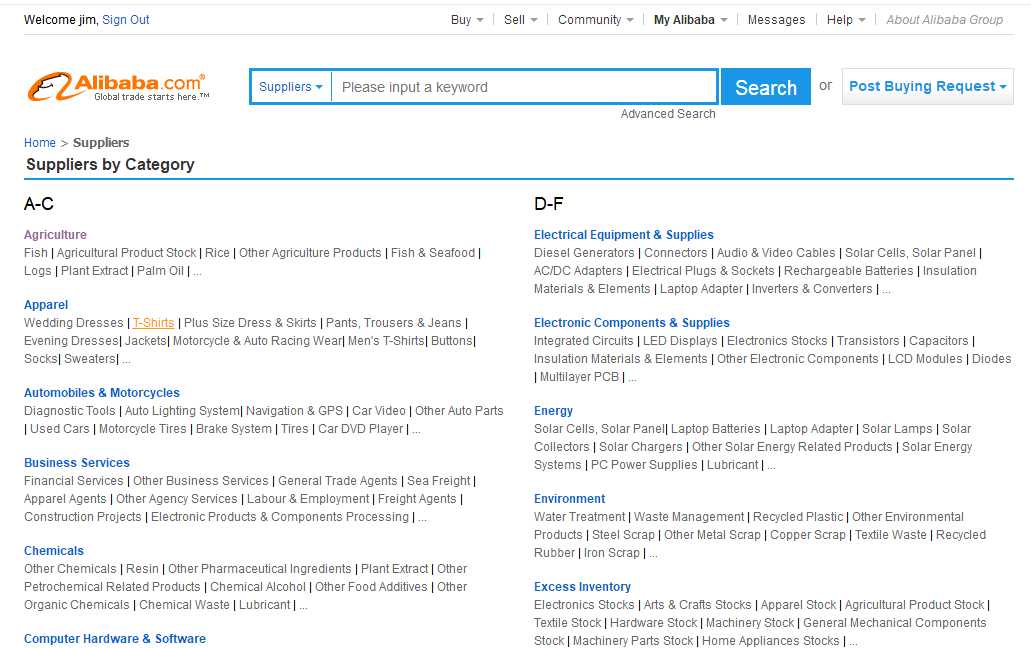Select Car DVD Player
This screenshot has height=648, width=1031.
[x=361, y=429]
